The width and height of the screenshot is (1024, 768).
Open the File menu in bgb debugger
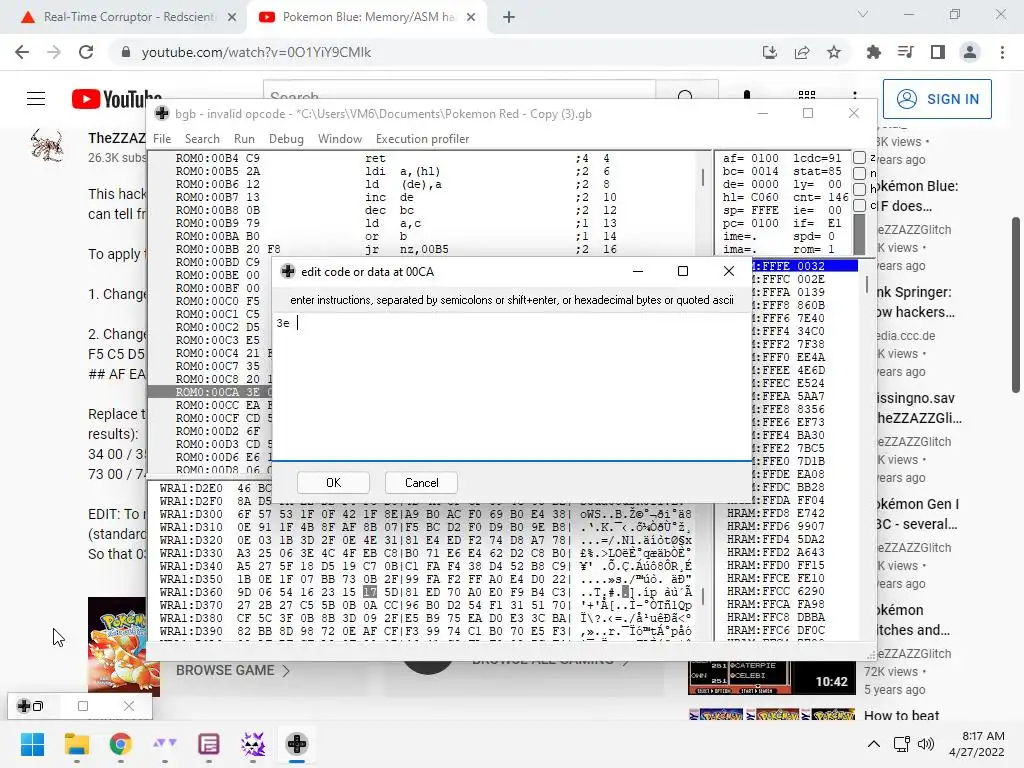(x=162, y=138)
